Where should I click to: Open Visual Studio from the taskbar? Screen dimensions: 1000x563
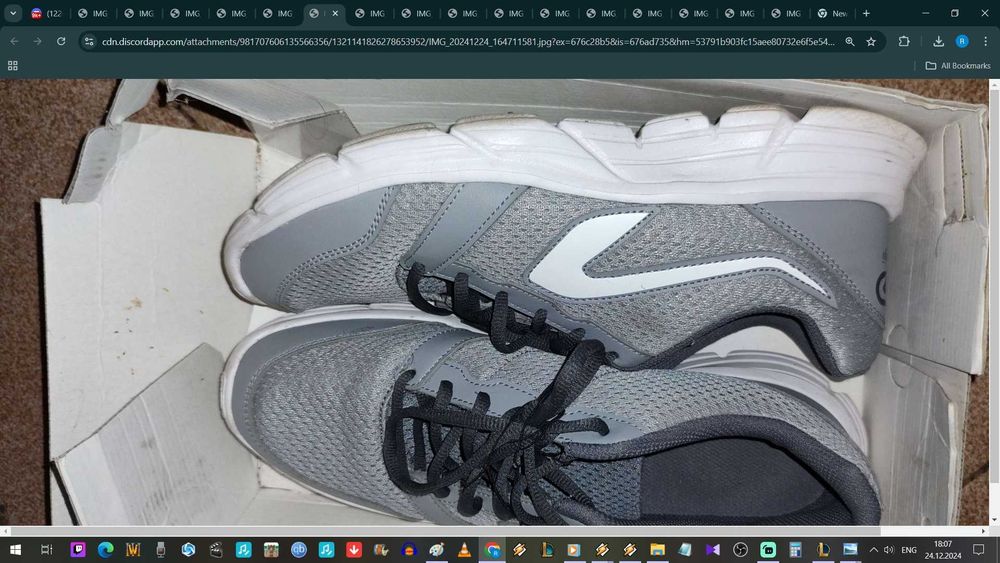712,550
